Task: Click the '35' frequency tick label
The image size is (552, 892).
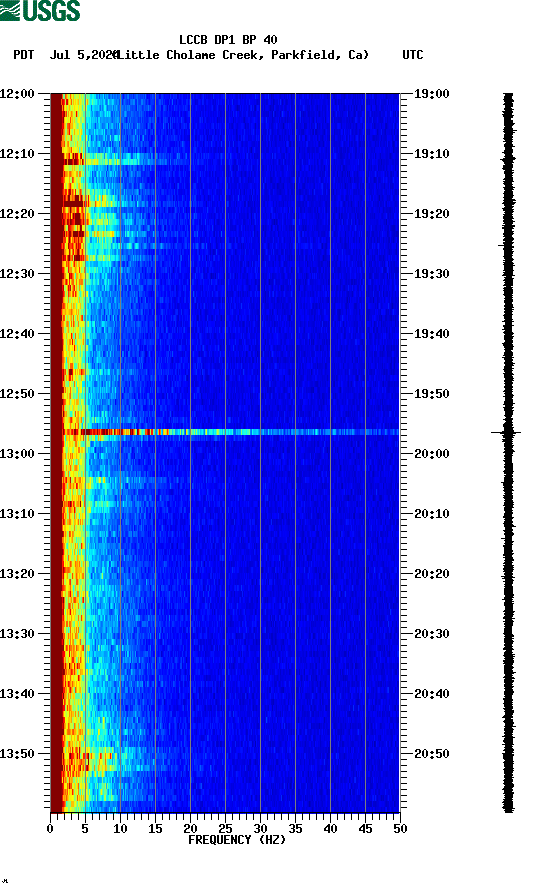Action: click(295, 829)
